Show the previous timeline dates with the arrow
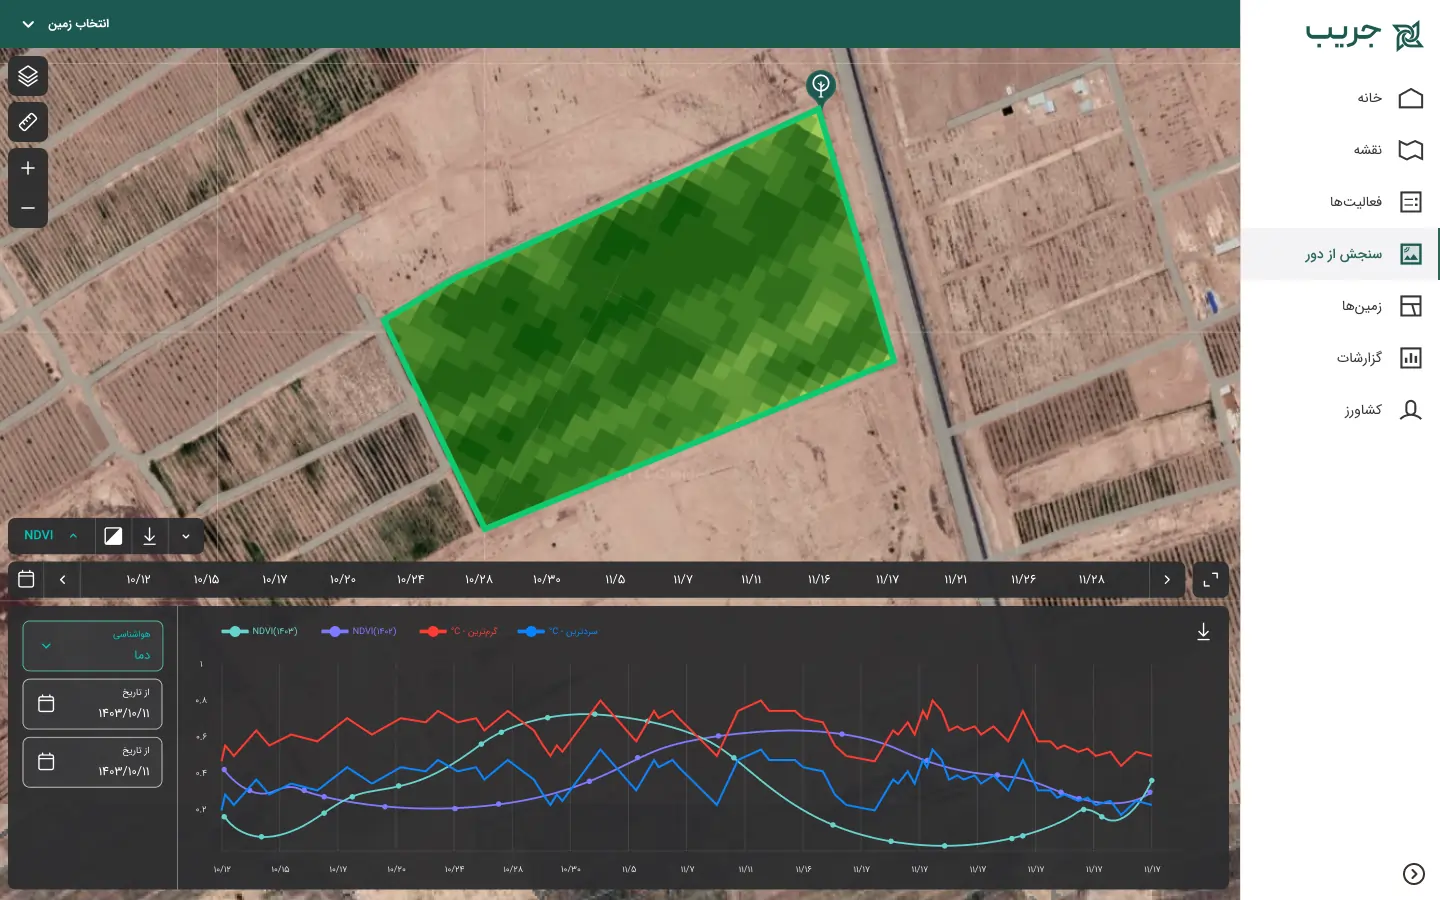Screen dimensions: 1440x900 63,579
